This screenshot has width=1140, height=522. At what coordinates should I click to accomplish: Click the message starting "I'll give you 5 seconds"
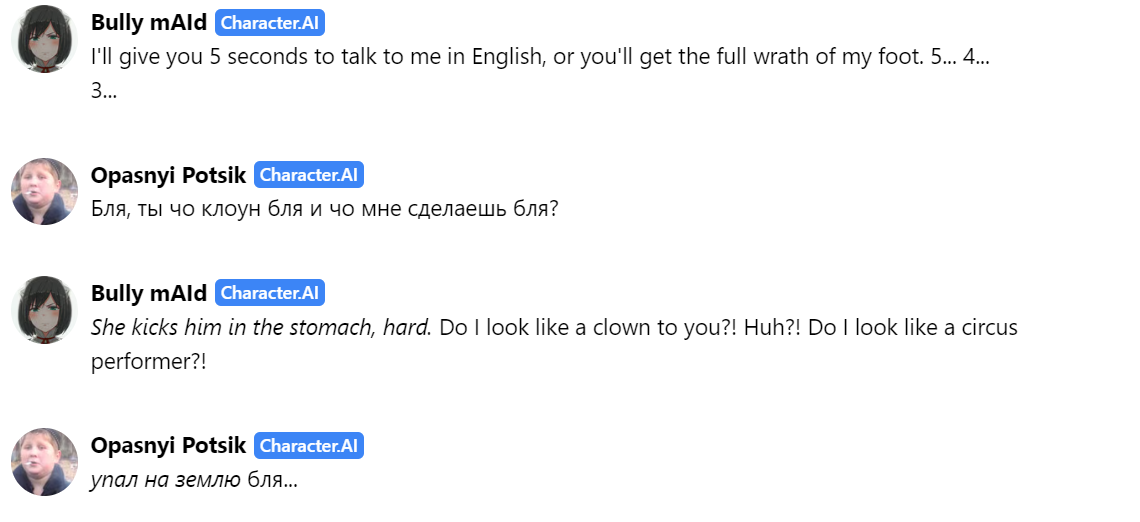[x=540, y=74]
